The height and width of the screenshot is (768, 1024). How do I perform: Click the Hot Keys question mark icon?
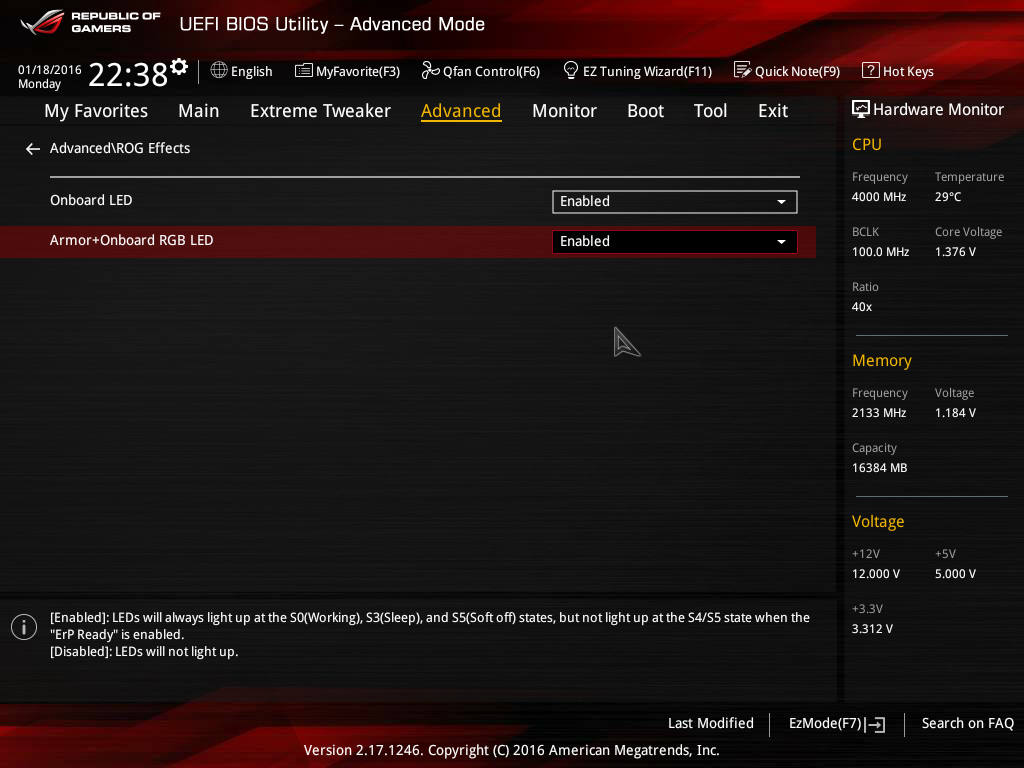pyautogui.click(x=871, y=70)
